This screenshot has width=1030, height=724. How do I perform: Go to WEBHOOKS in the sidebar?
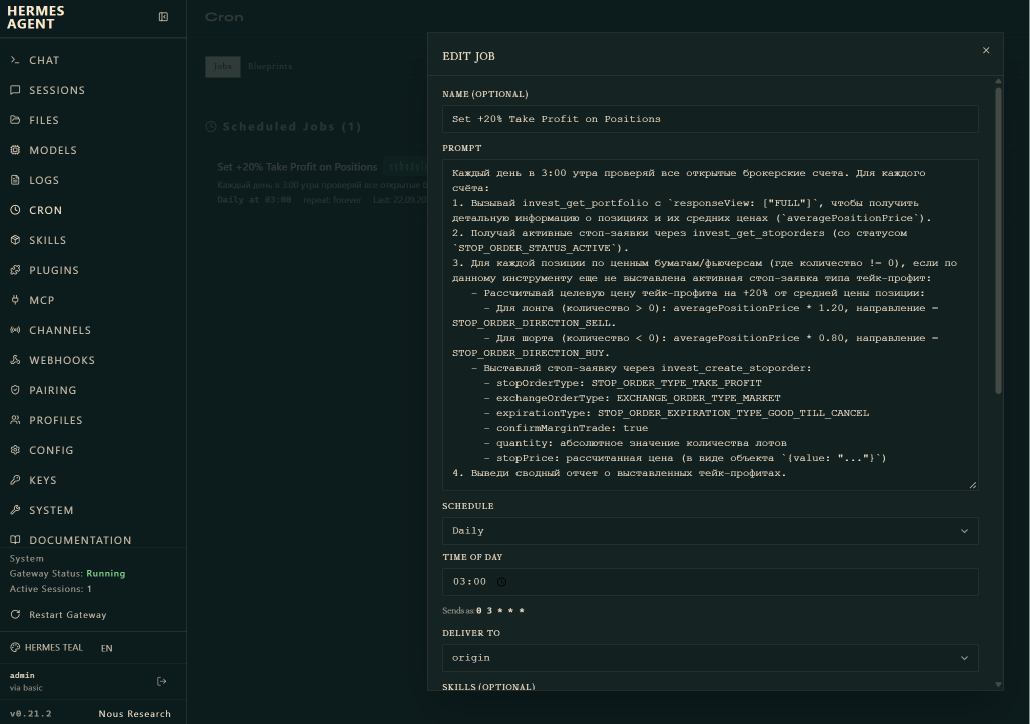62,360
